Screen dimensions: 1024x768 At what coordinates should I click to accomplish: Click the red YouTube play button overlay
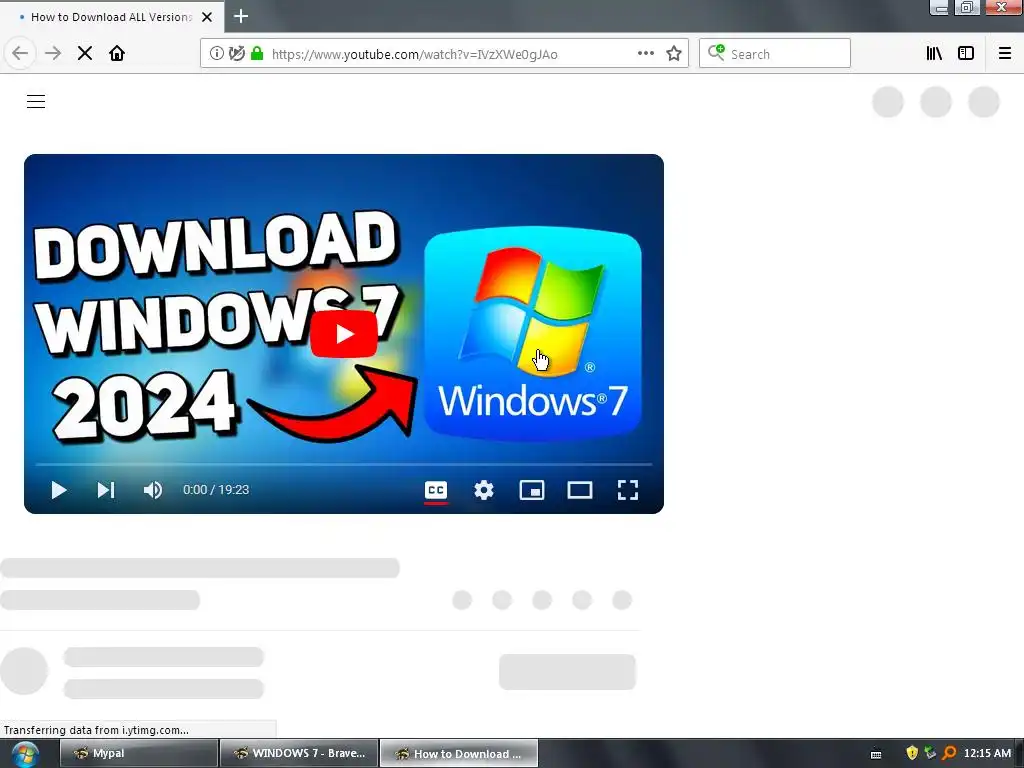(x=344, y=334)
